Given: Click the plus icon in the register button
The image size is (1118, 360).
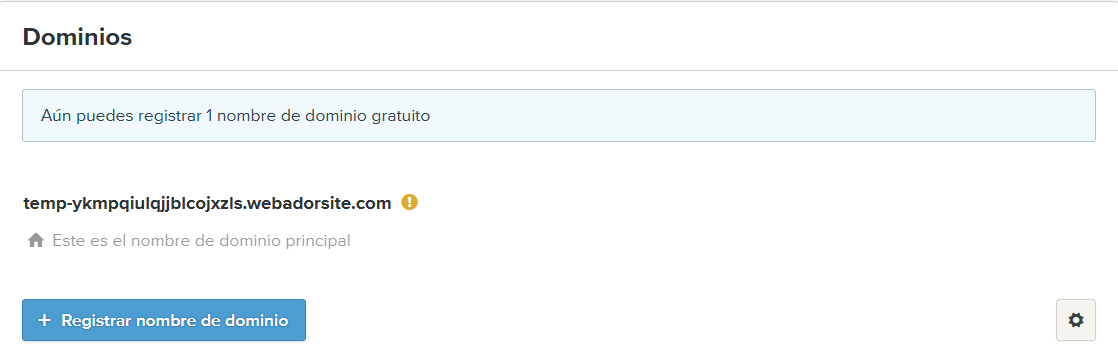Looking at the screenshot, I should pyautogui.click(x=44, y=320).
